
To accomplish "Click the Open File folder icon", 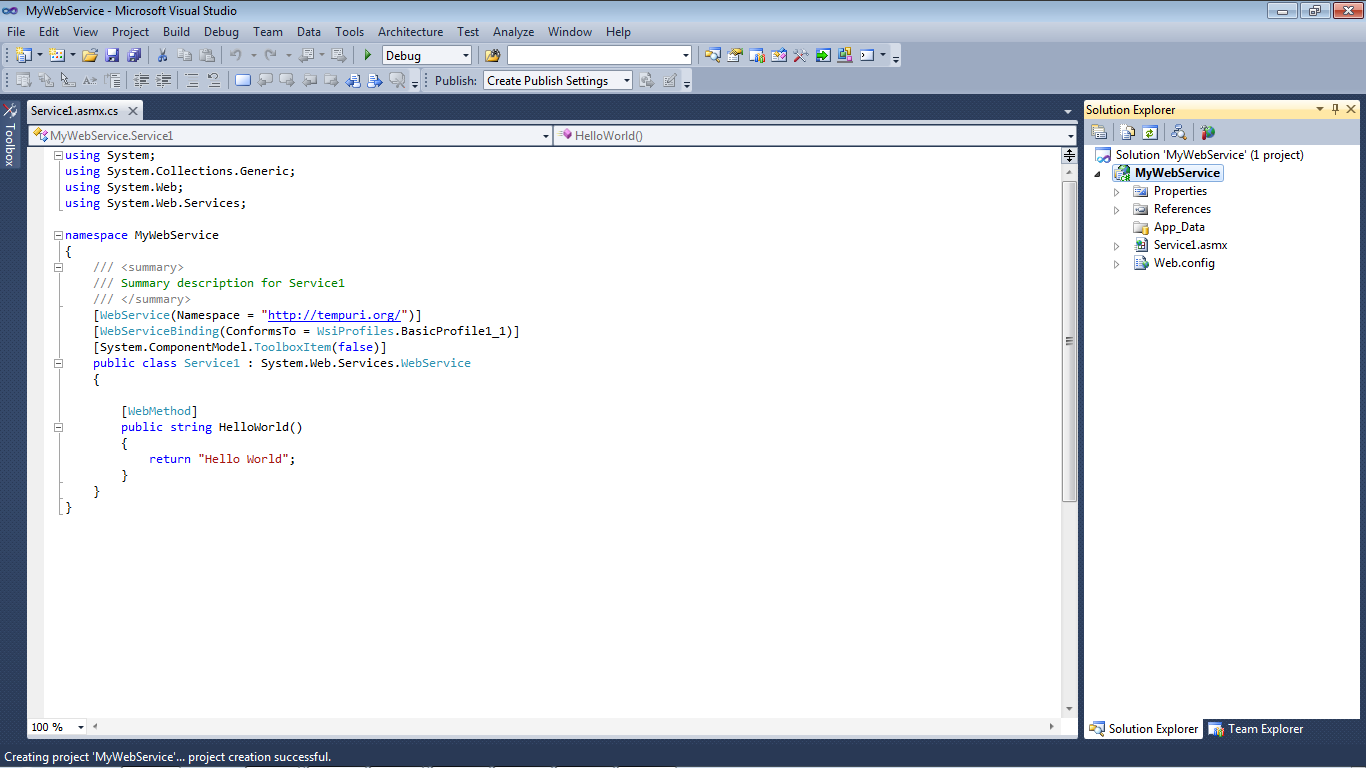I will pyautogui.click(x=90, y=55).
